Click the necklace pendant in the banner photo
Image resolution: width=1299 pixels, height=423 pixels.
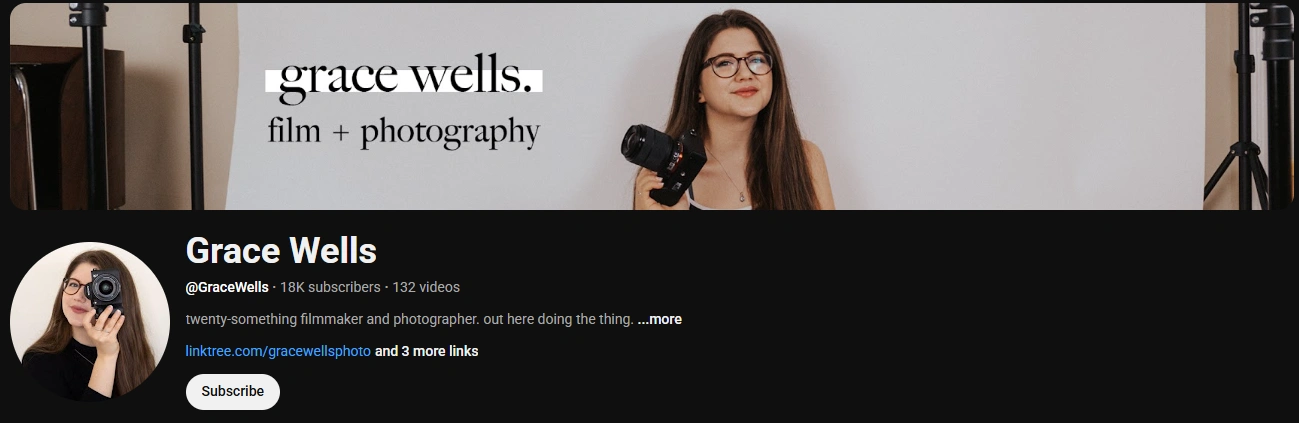click(743, 196)
